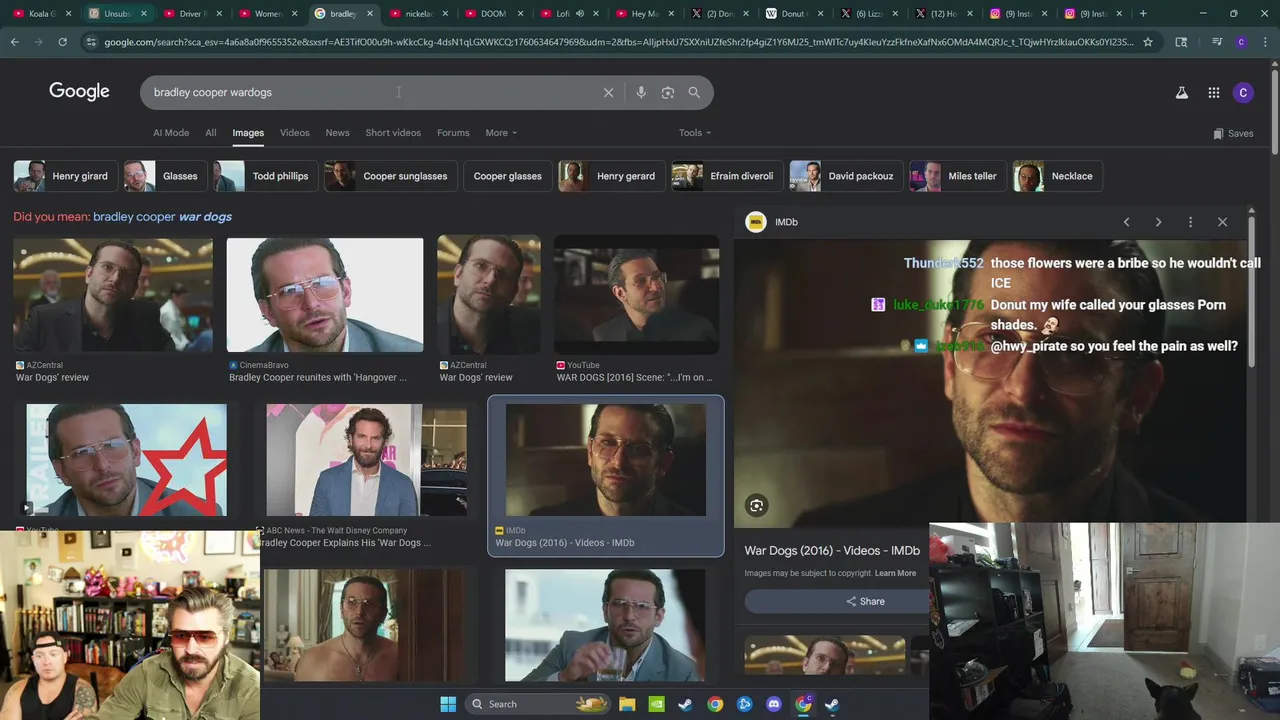The width and height of the screenshot is (1280, 720).
Task: Switch to the Videos tab
Action: [294, 133]
